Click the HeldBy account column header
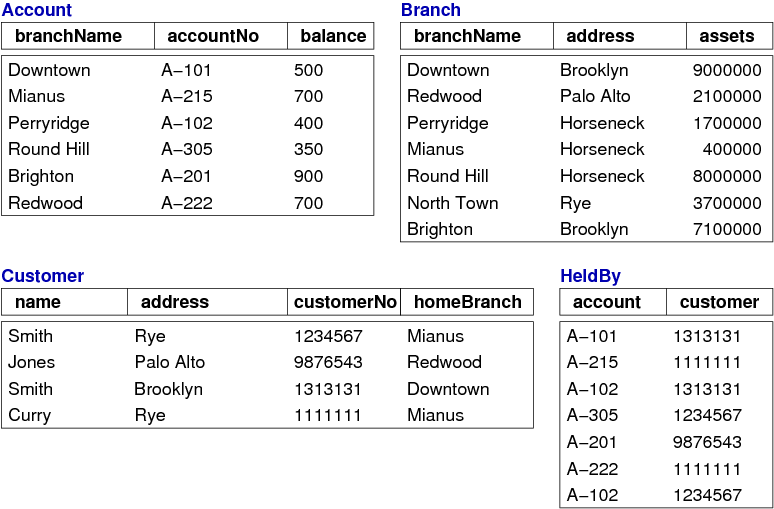The width and height of the screenshot is (774, 509). tap(607, 302)
